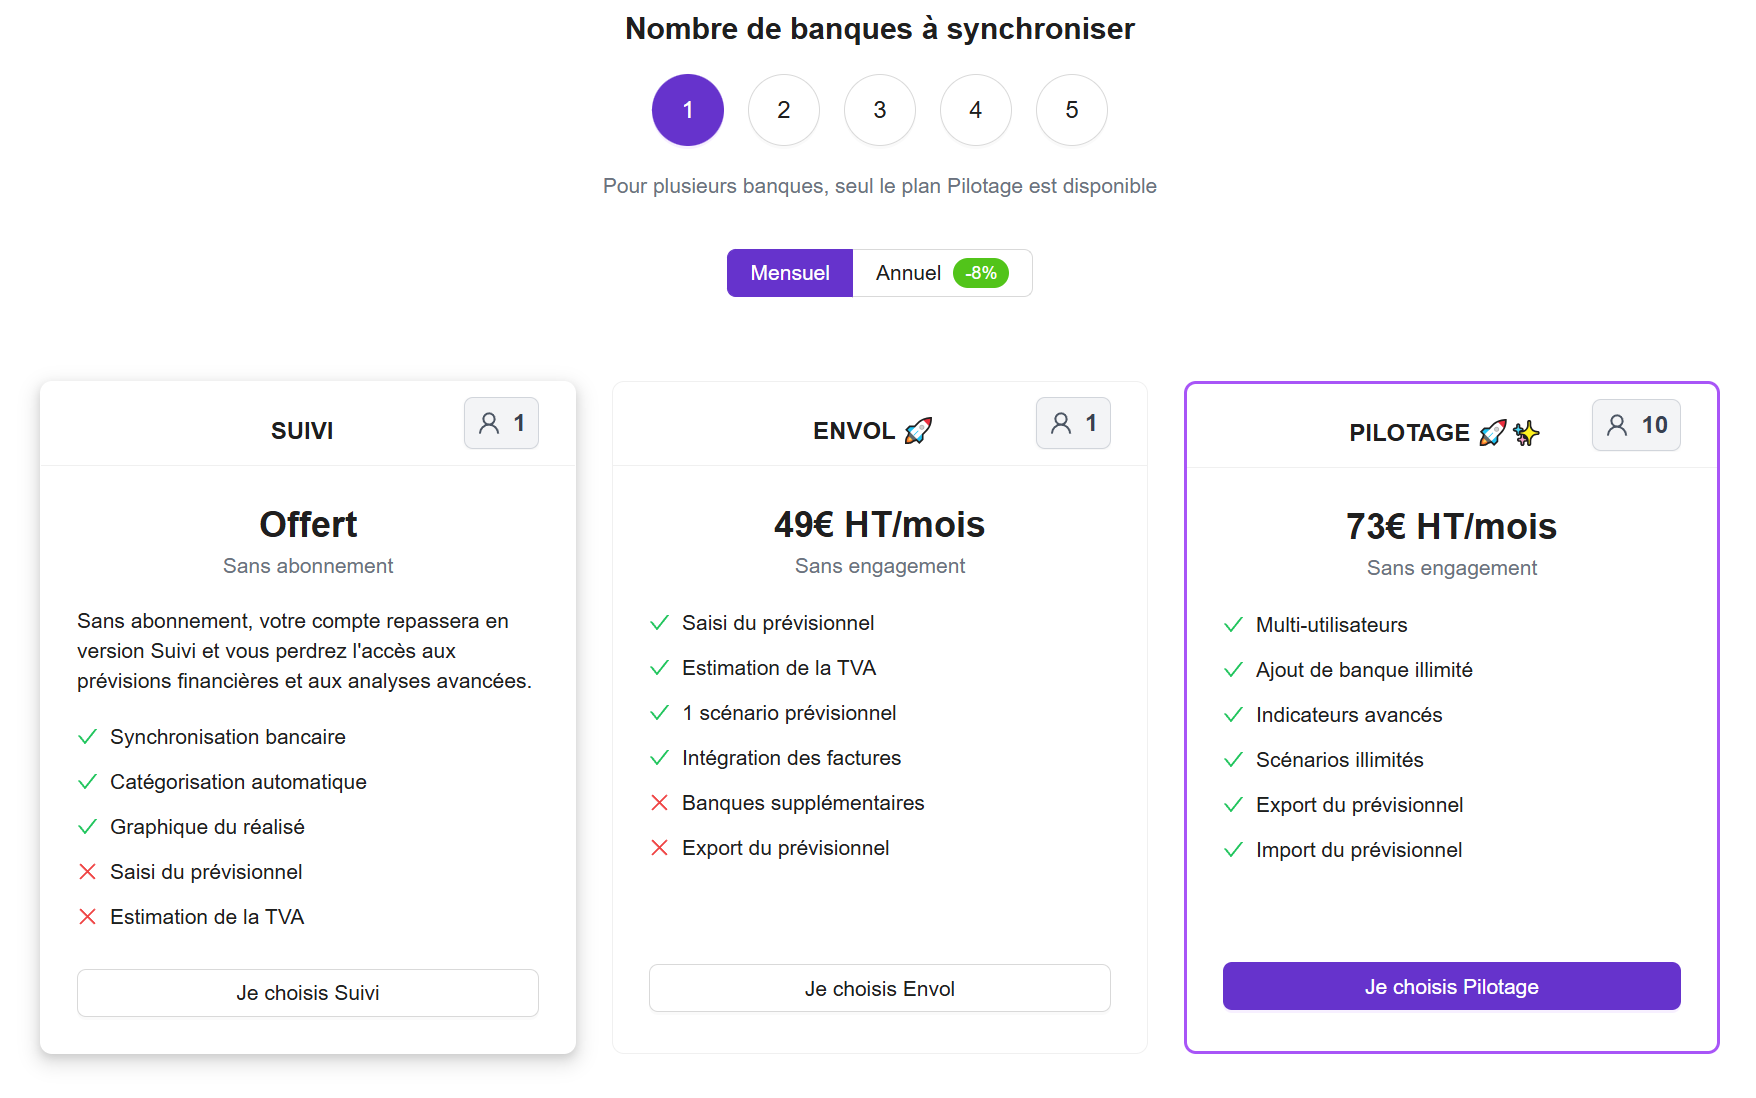Choose the Envol plan button
This screenshot has width=1756, height=1098.
click(x=880, y=988)
